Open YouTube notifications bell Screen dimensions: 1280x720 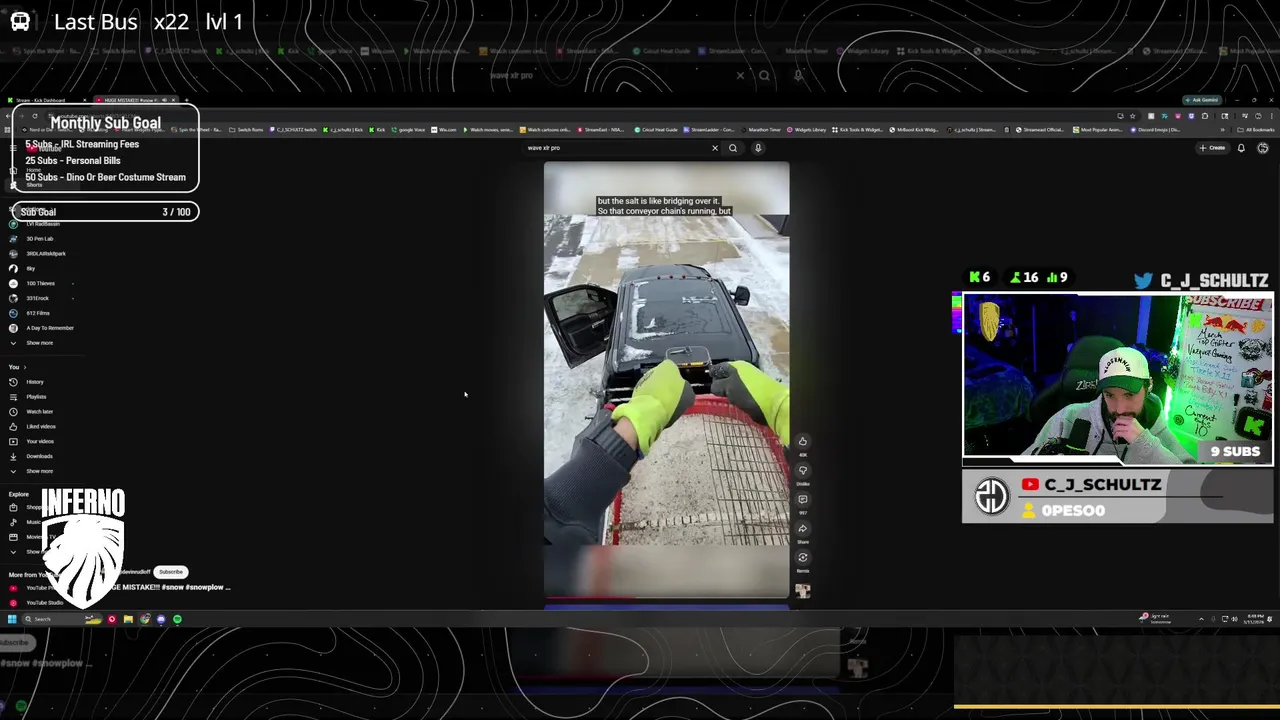[x=1241, y=148]
